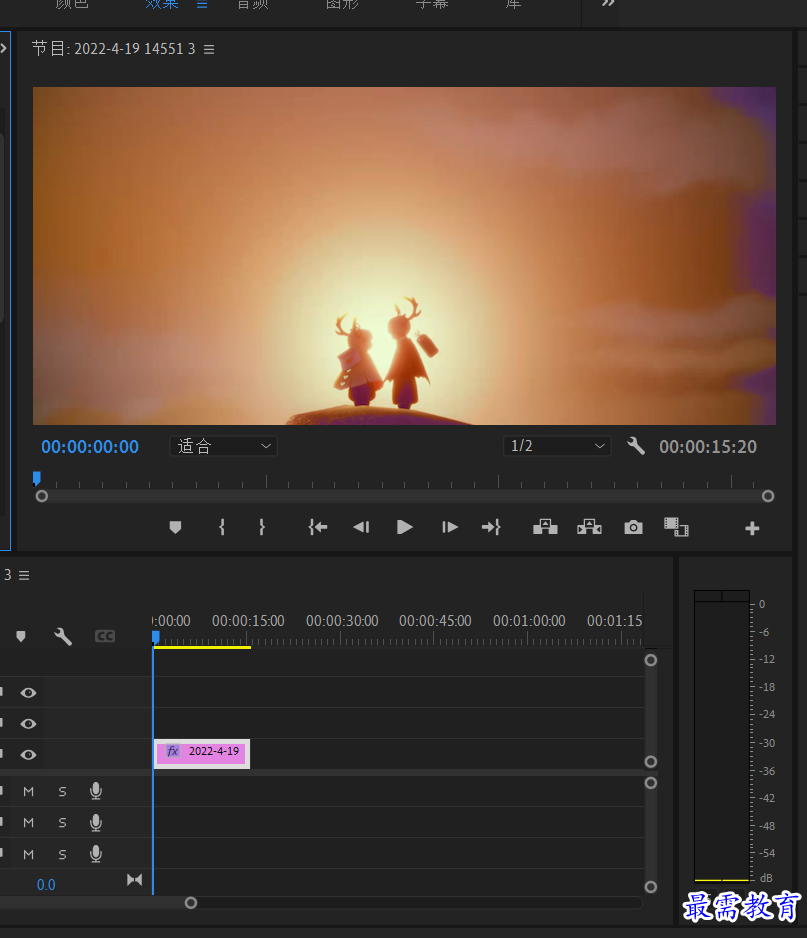807x938 pixels.
Task: Switch to 效果 workspace tab
Action: point(162,4)
